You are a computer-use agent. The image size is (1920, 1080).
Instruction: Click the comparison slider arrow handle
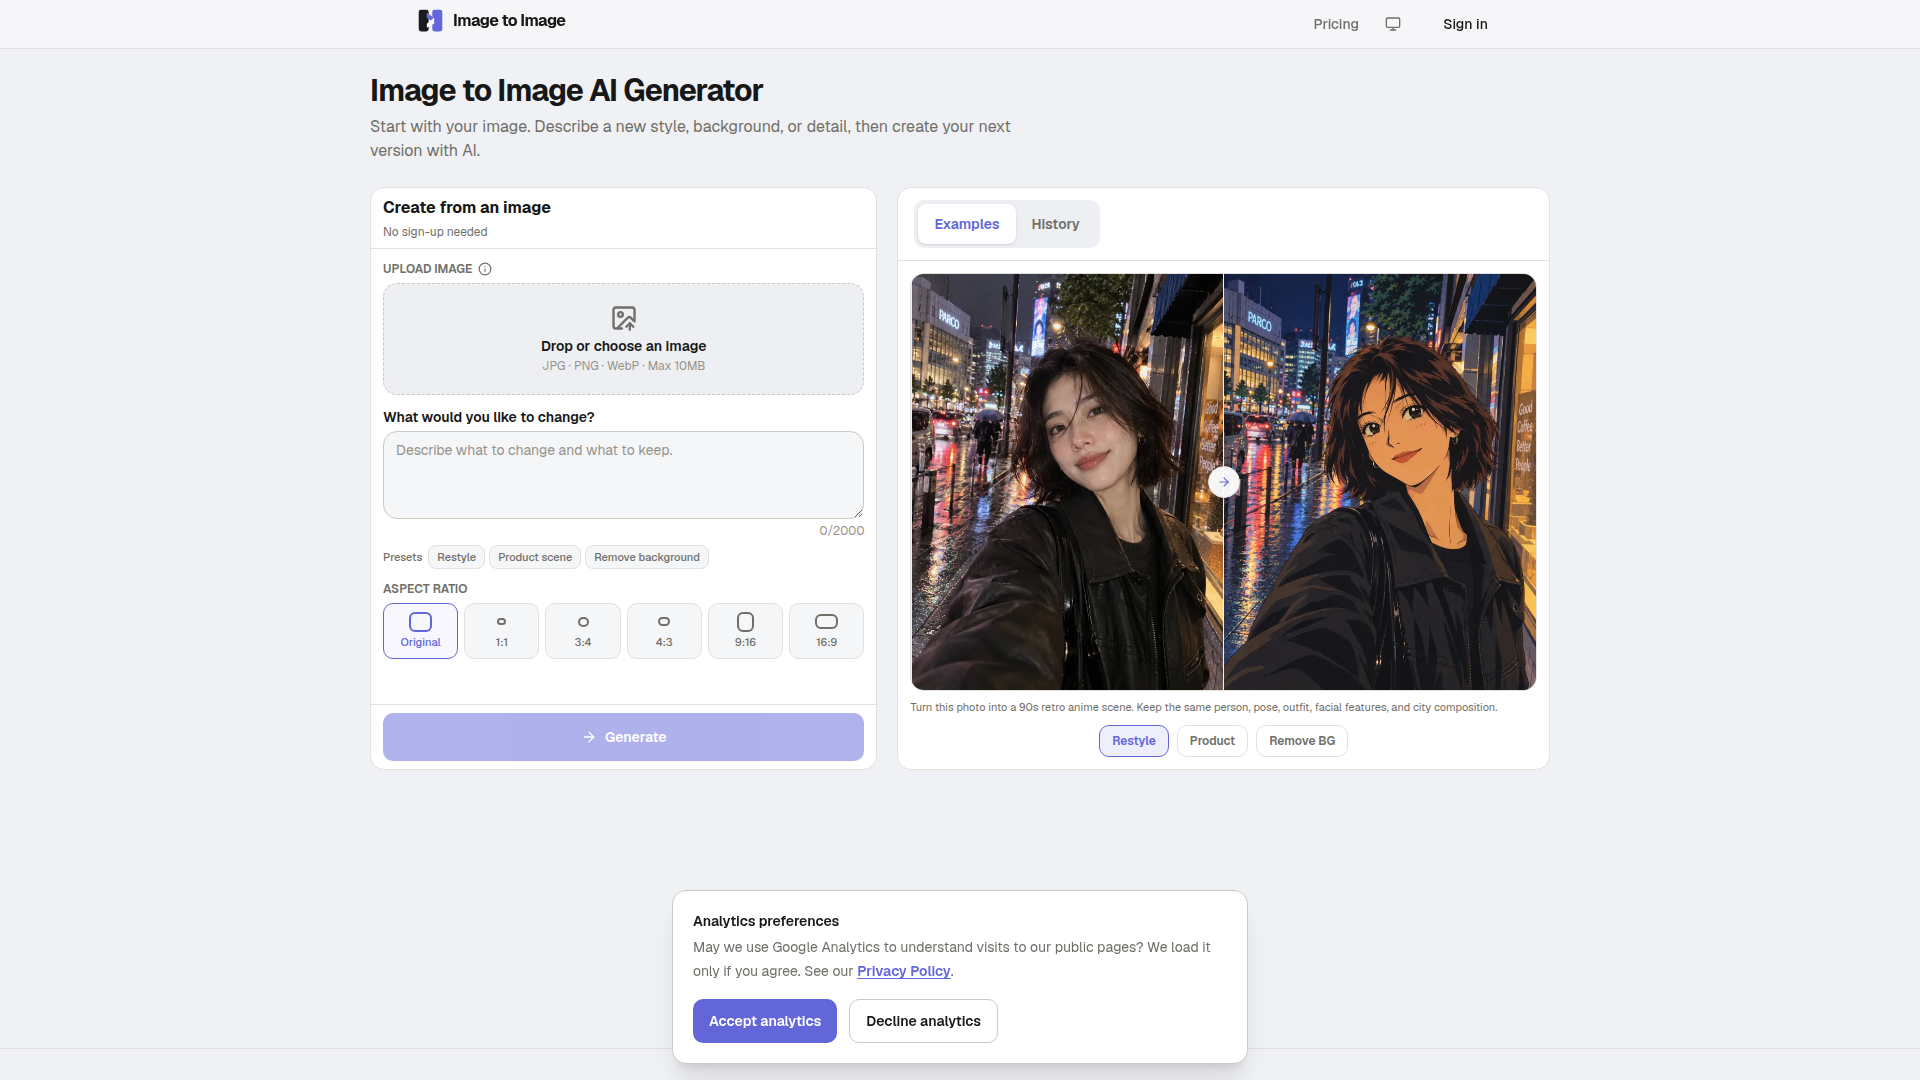[1224, 482]
